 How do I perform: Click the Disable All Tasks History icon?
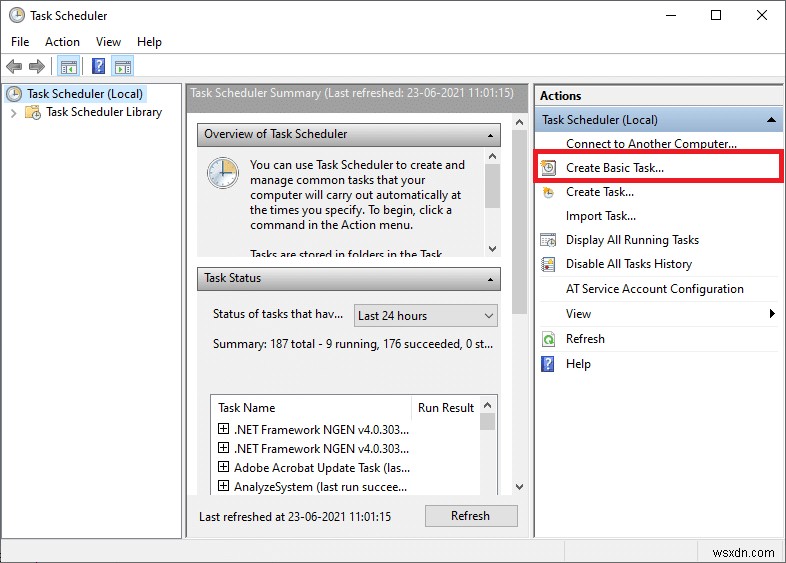[x=548, y=264]
